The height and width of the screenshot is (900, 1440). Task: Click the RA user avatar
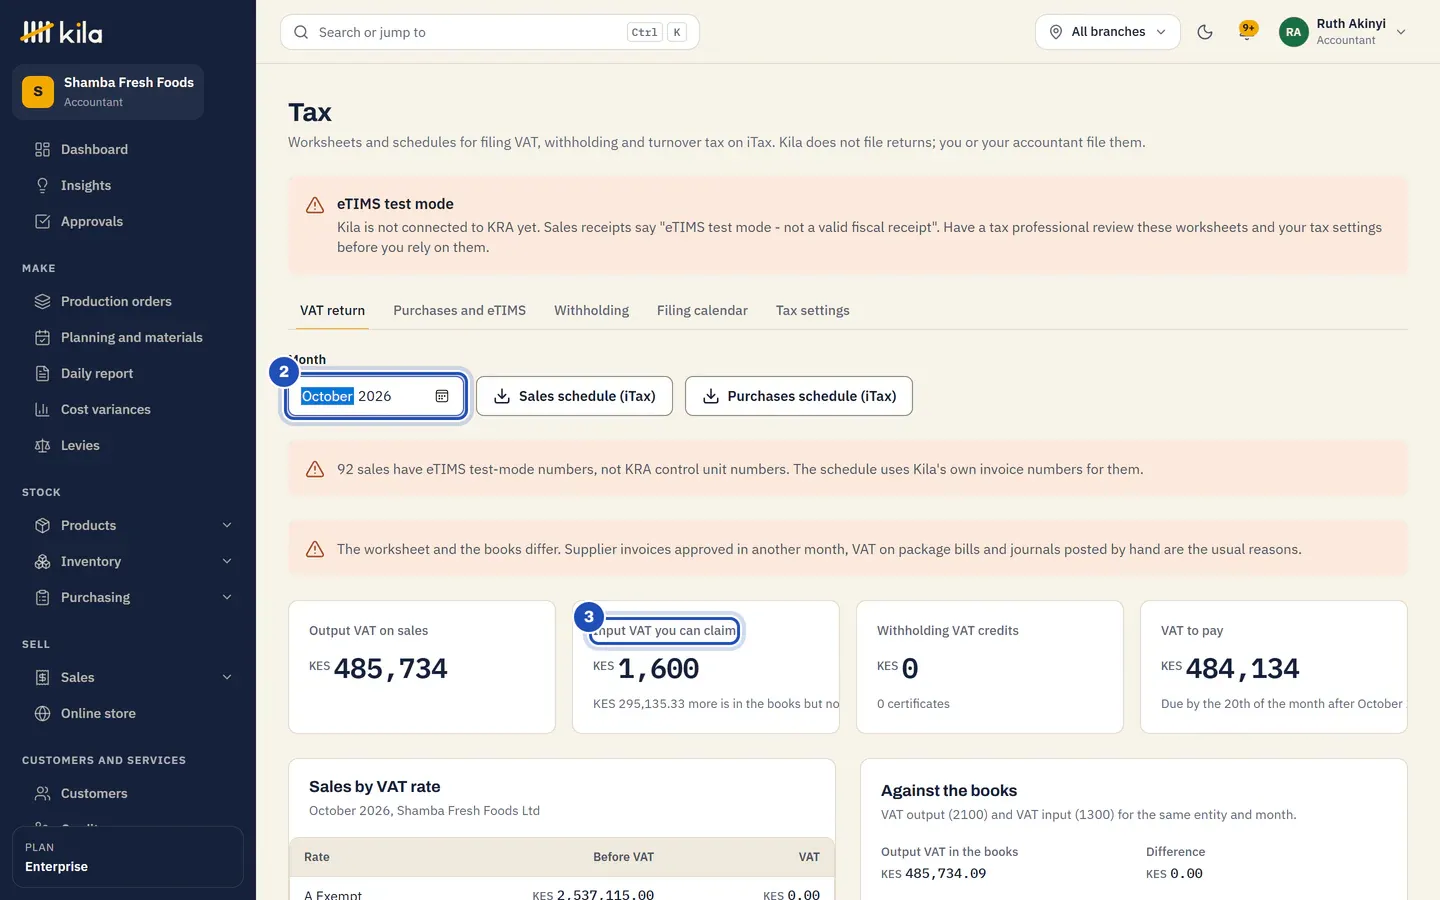[x=1293, y=32]
